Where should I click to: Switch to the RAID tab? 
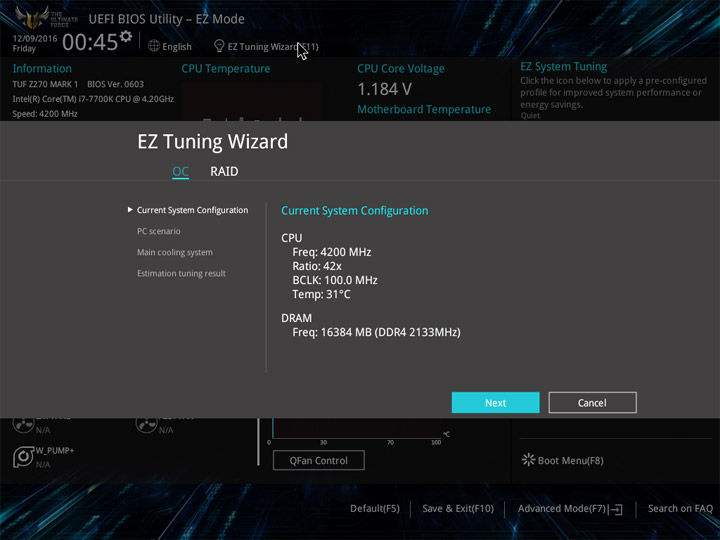point(224,171)
